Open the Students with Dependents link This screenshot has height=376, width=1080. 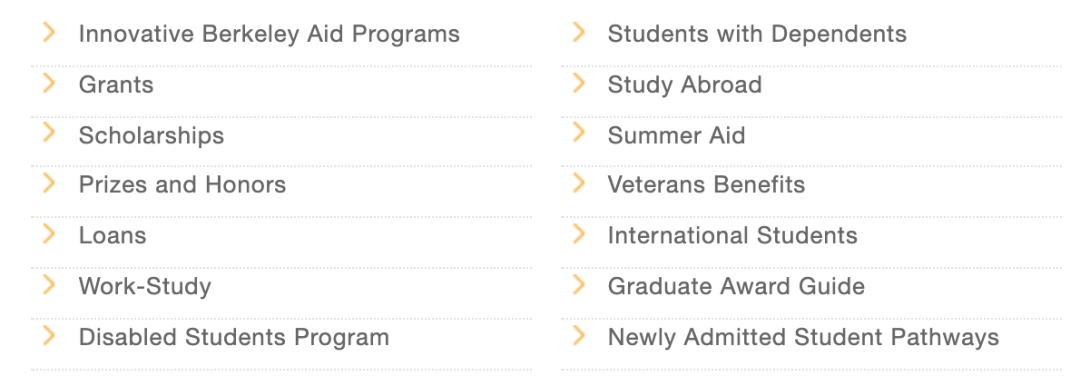click(x=757, y=34)
